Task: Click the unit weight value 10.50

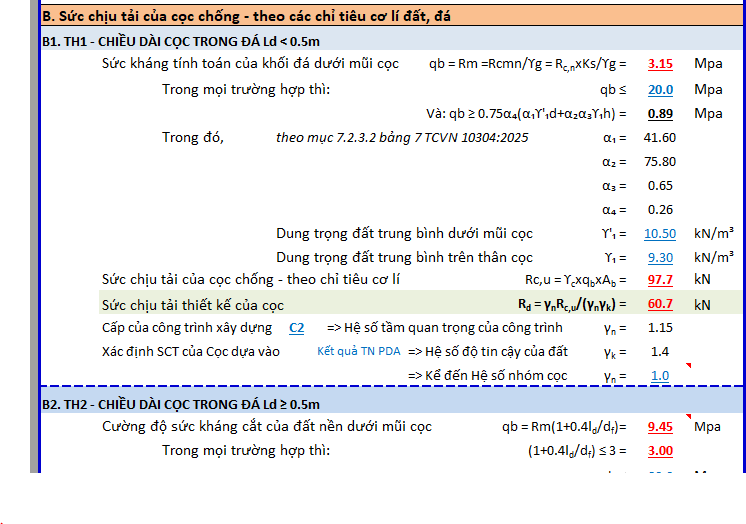Action: point(659,234)
